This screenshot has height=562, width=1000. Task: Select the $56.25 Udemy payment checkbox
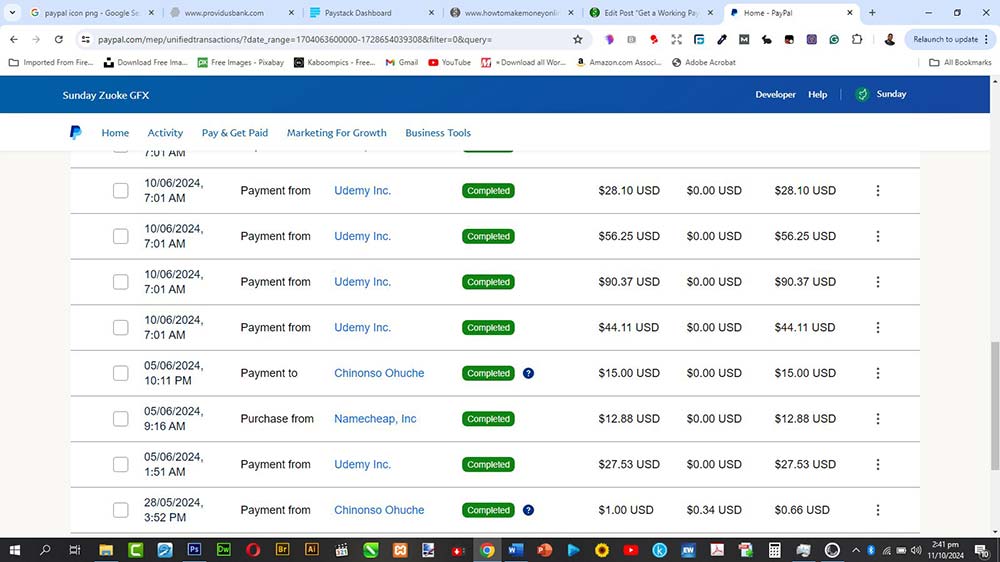121,236
